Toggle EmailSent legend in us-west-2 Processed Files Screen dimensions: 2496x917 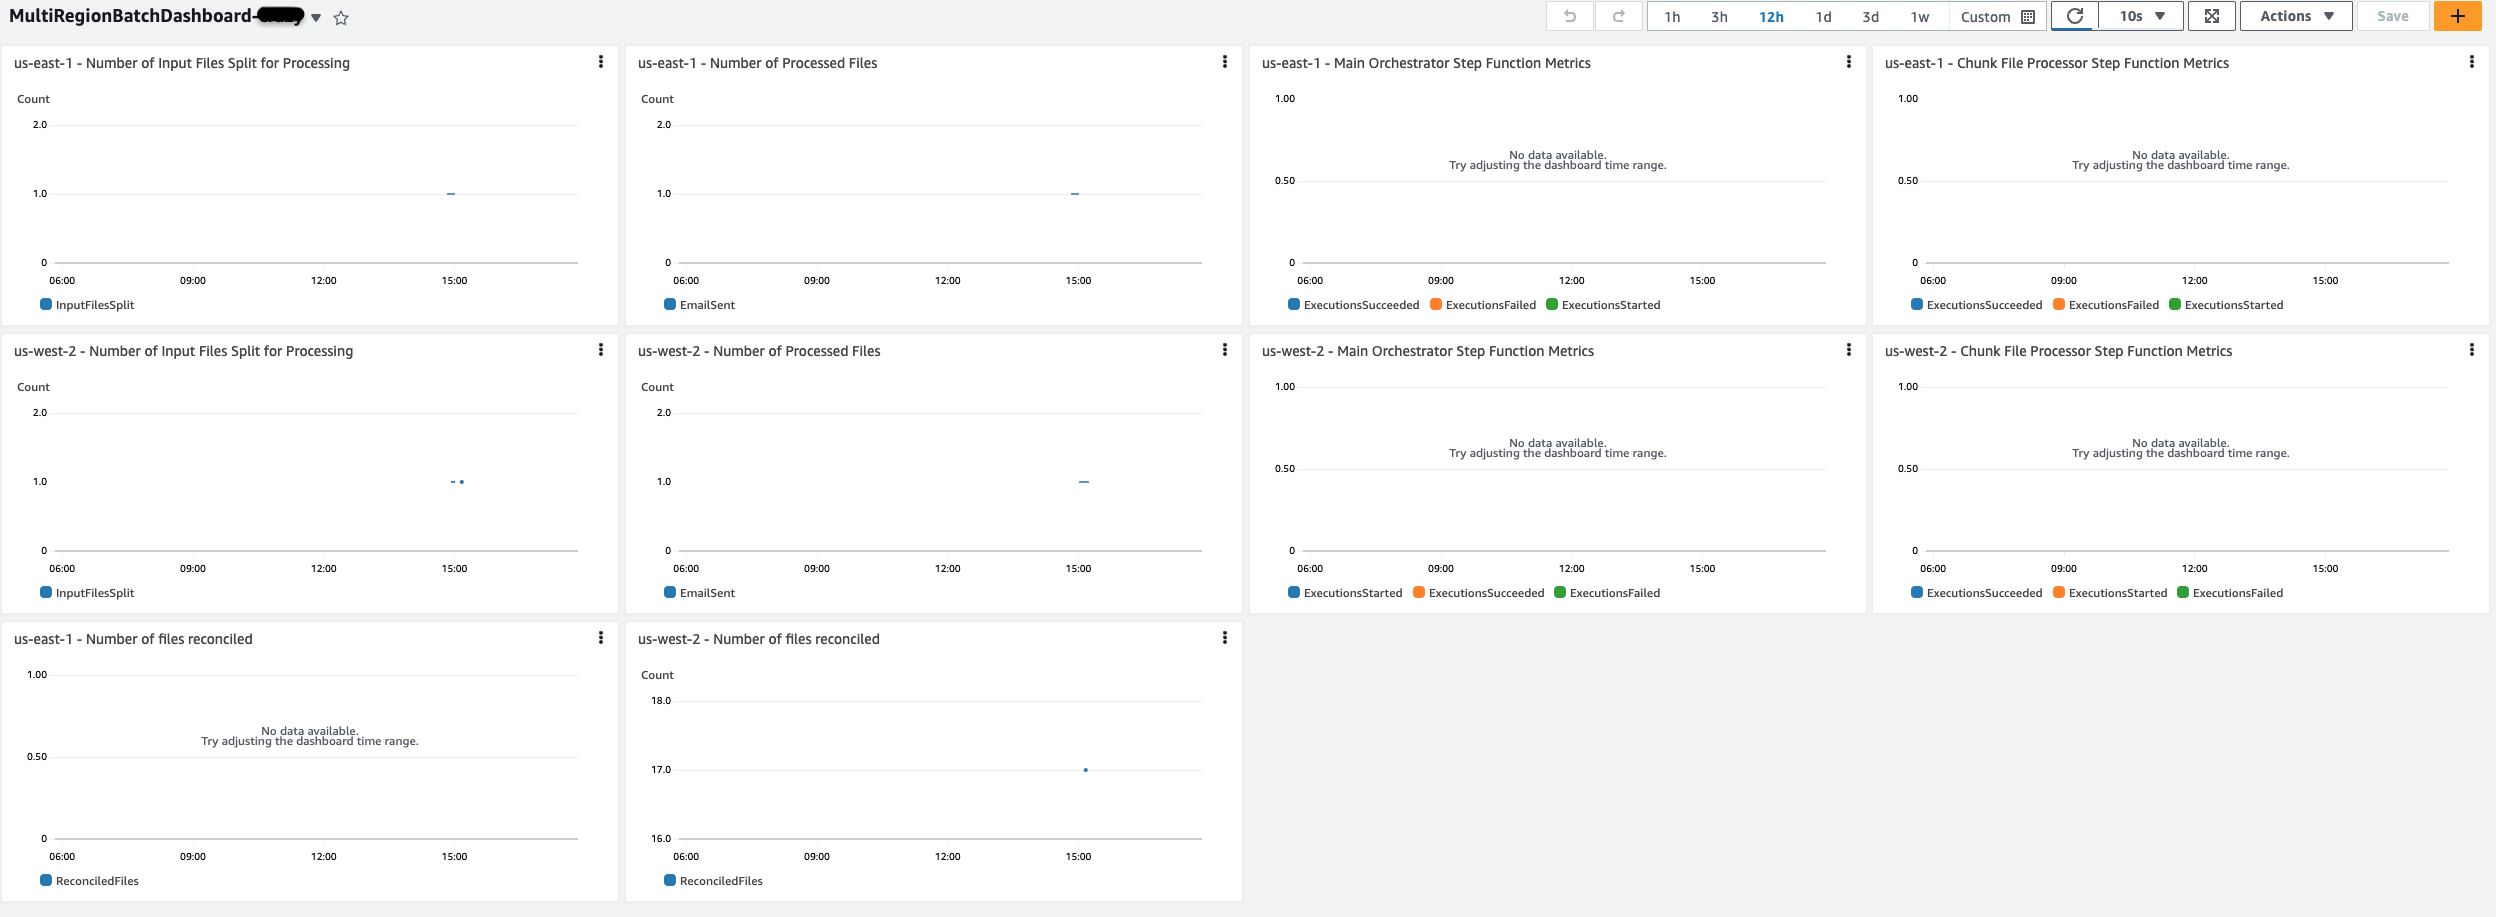(x=700, y=593)
